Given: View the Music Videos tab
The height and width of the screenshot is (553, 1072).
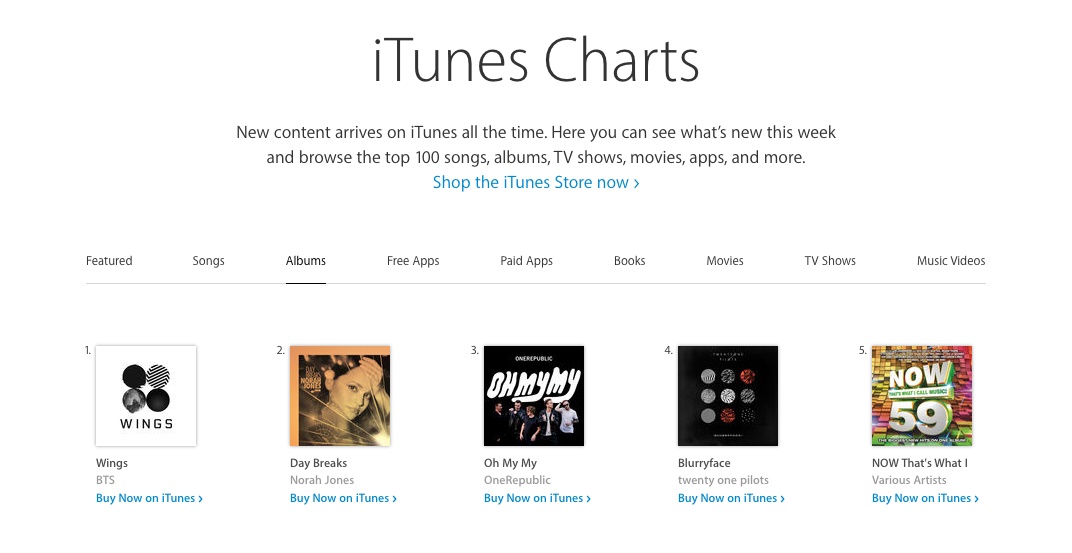Looking at the screenshot, I should [951, 261].
